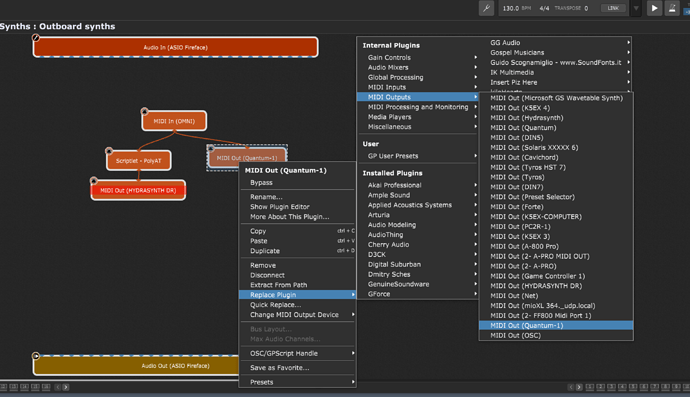Expand OSC/GPScript Handle submenu
This screenshot has width=690, height=397.
[x=297, y=353]
